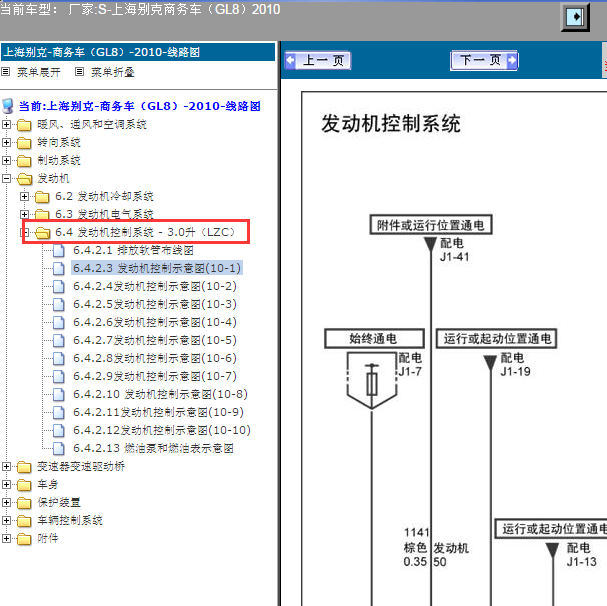The height and width of the screenshot is (606, 607).
Task: Collapse 6.4 发动机控制系统 node
Action: (25, 232)
